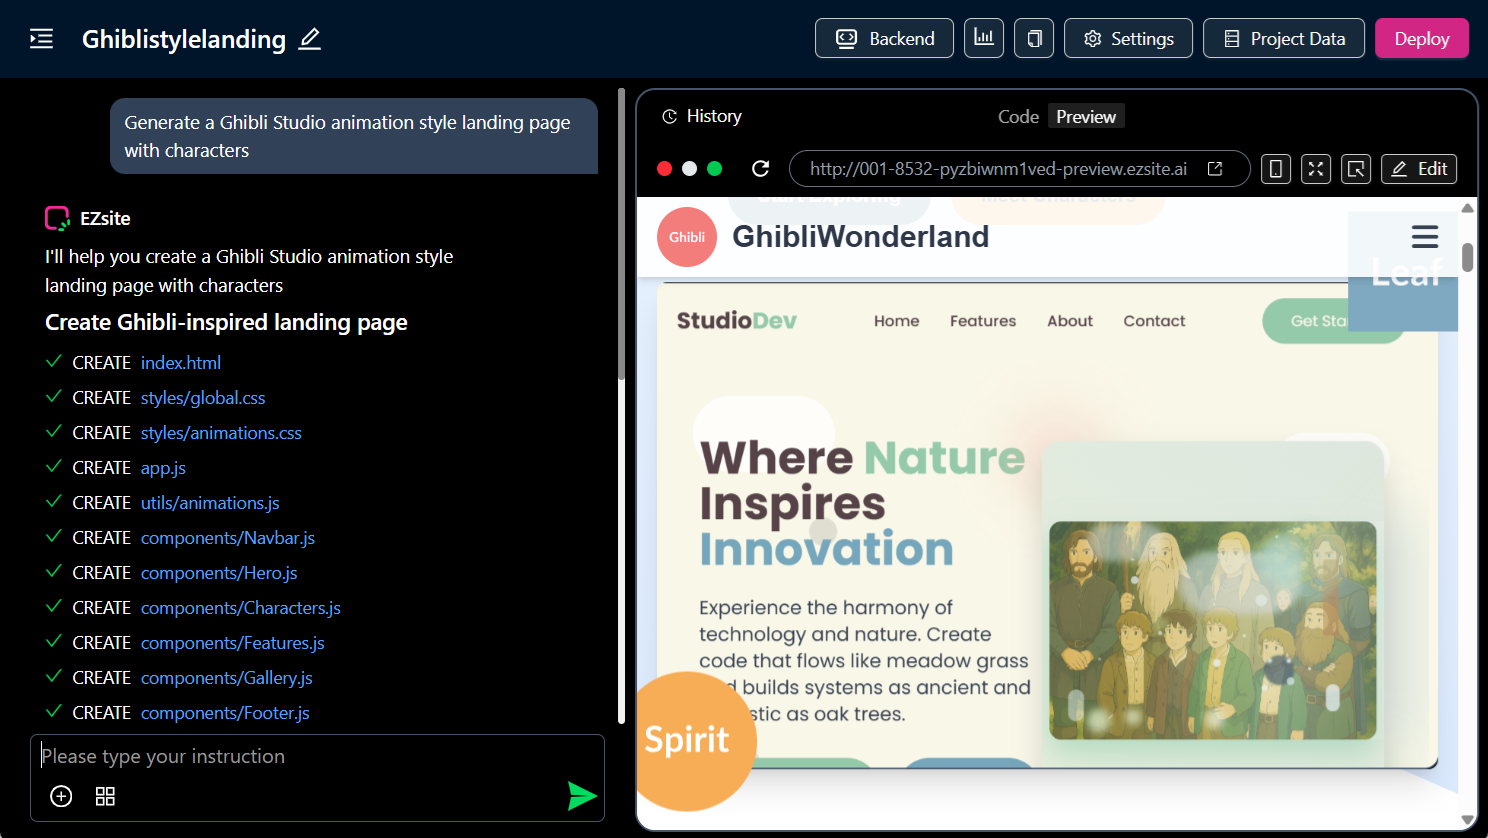Toggle the mobile device view

point(1276,169)
